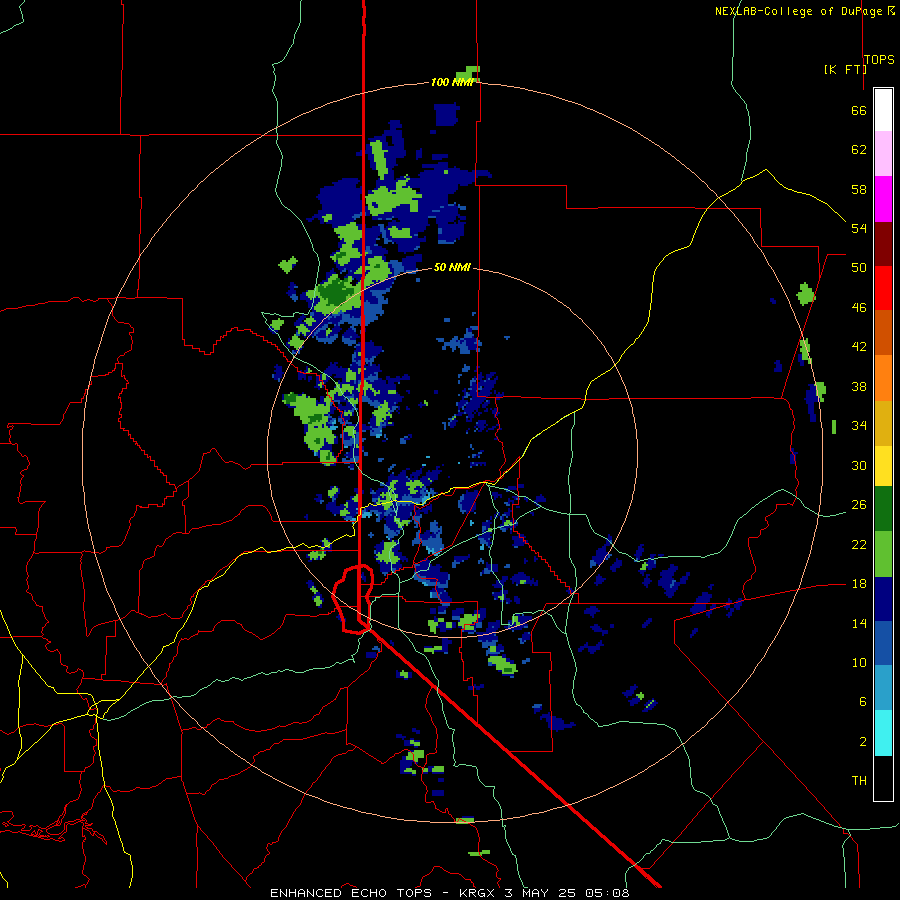Select the legend value 66
Screen dimensions: 900x900
tap(859, 110)
